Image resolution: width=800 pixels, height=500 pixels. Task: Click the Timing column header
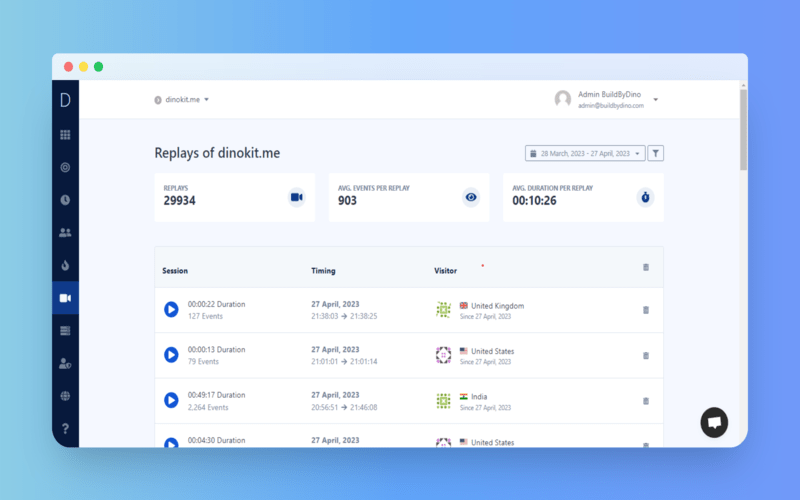(323, 271)
